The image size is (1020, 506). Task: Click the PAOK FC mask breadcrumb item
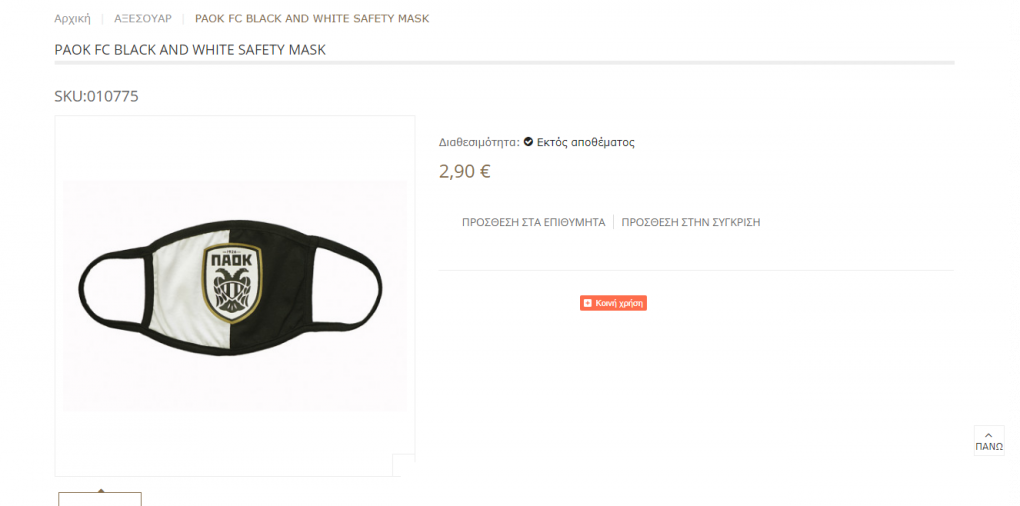312,19
